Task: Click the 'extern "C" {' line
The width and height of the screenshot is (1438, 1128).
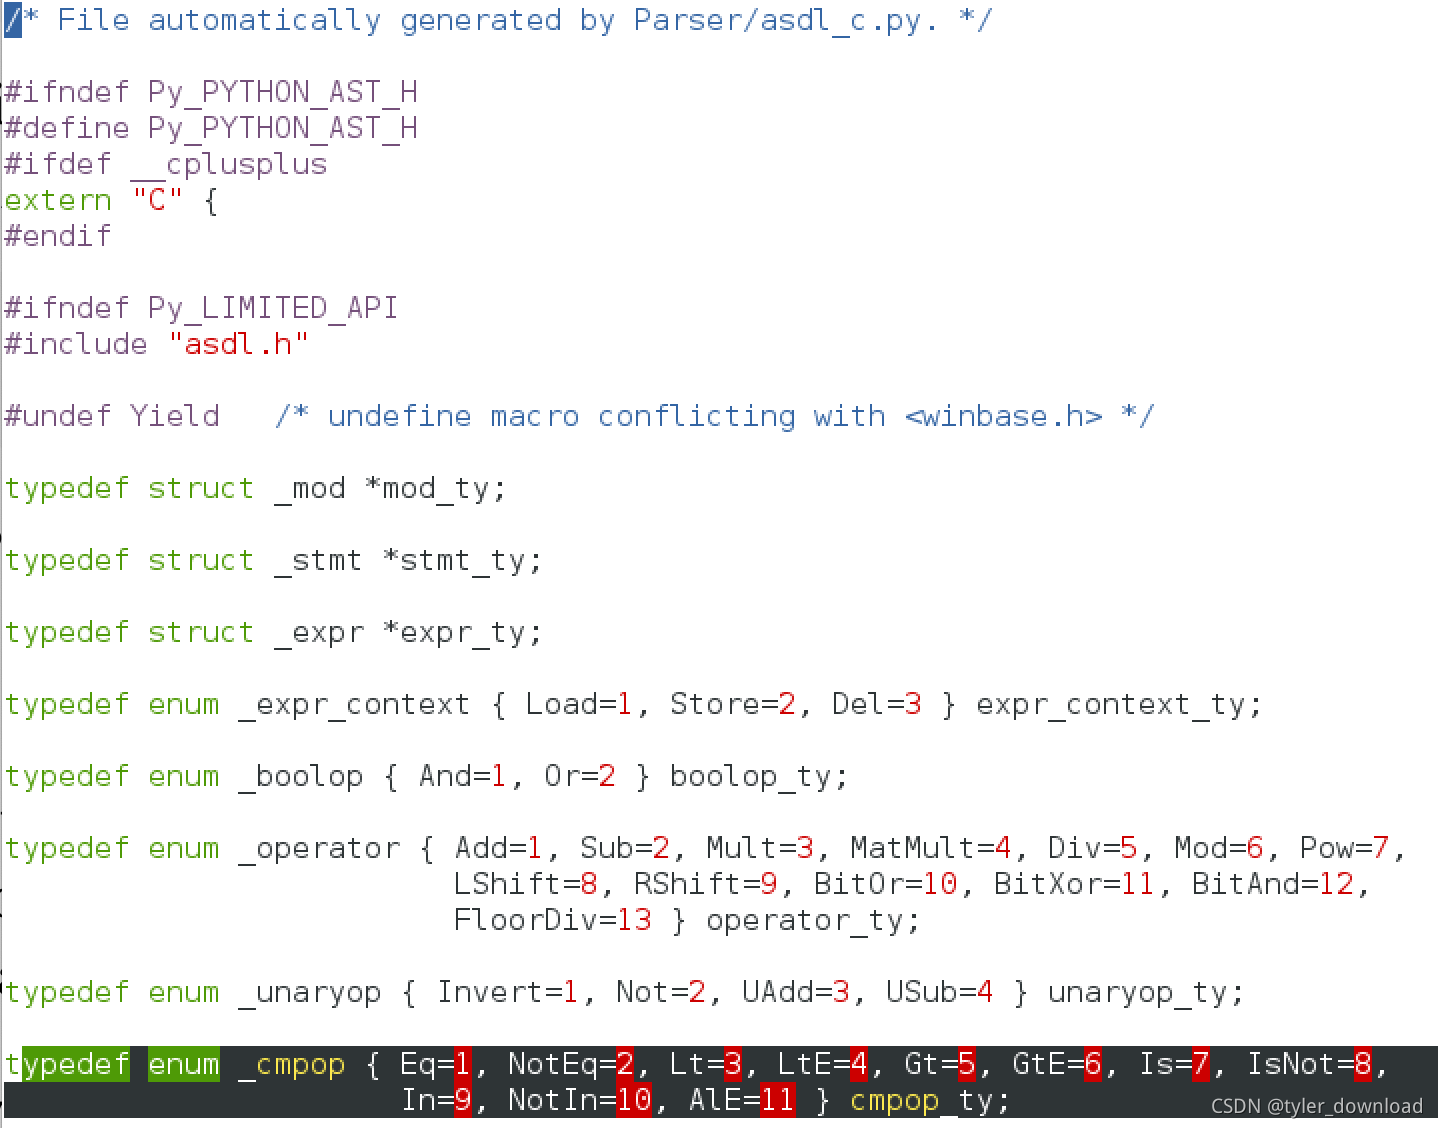Action: coord(111,201)
